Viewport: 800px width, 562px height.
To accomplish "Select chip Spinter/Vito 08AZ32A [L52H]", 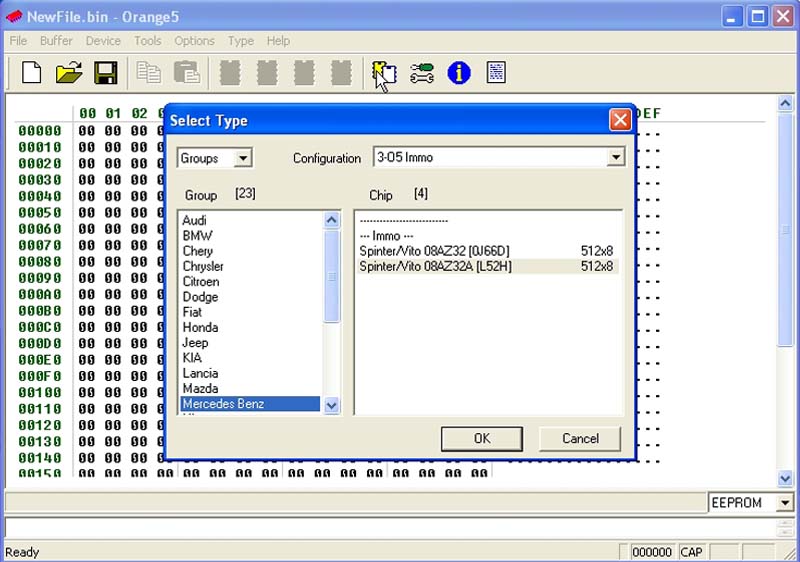I will point(488,266).
